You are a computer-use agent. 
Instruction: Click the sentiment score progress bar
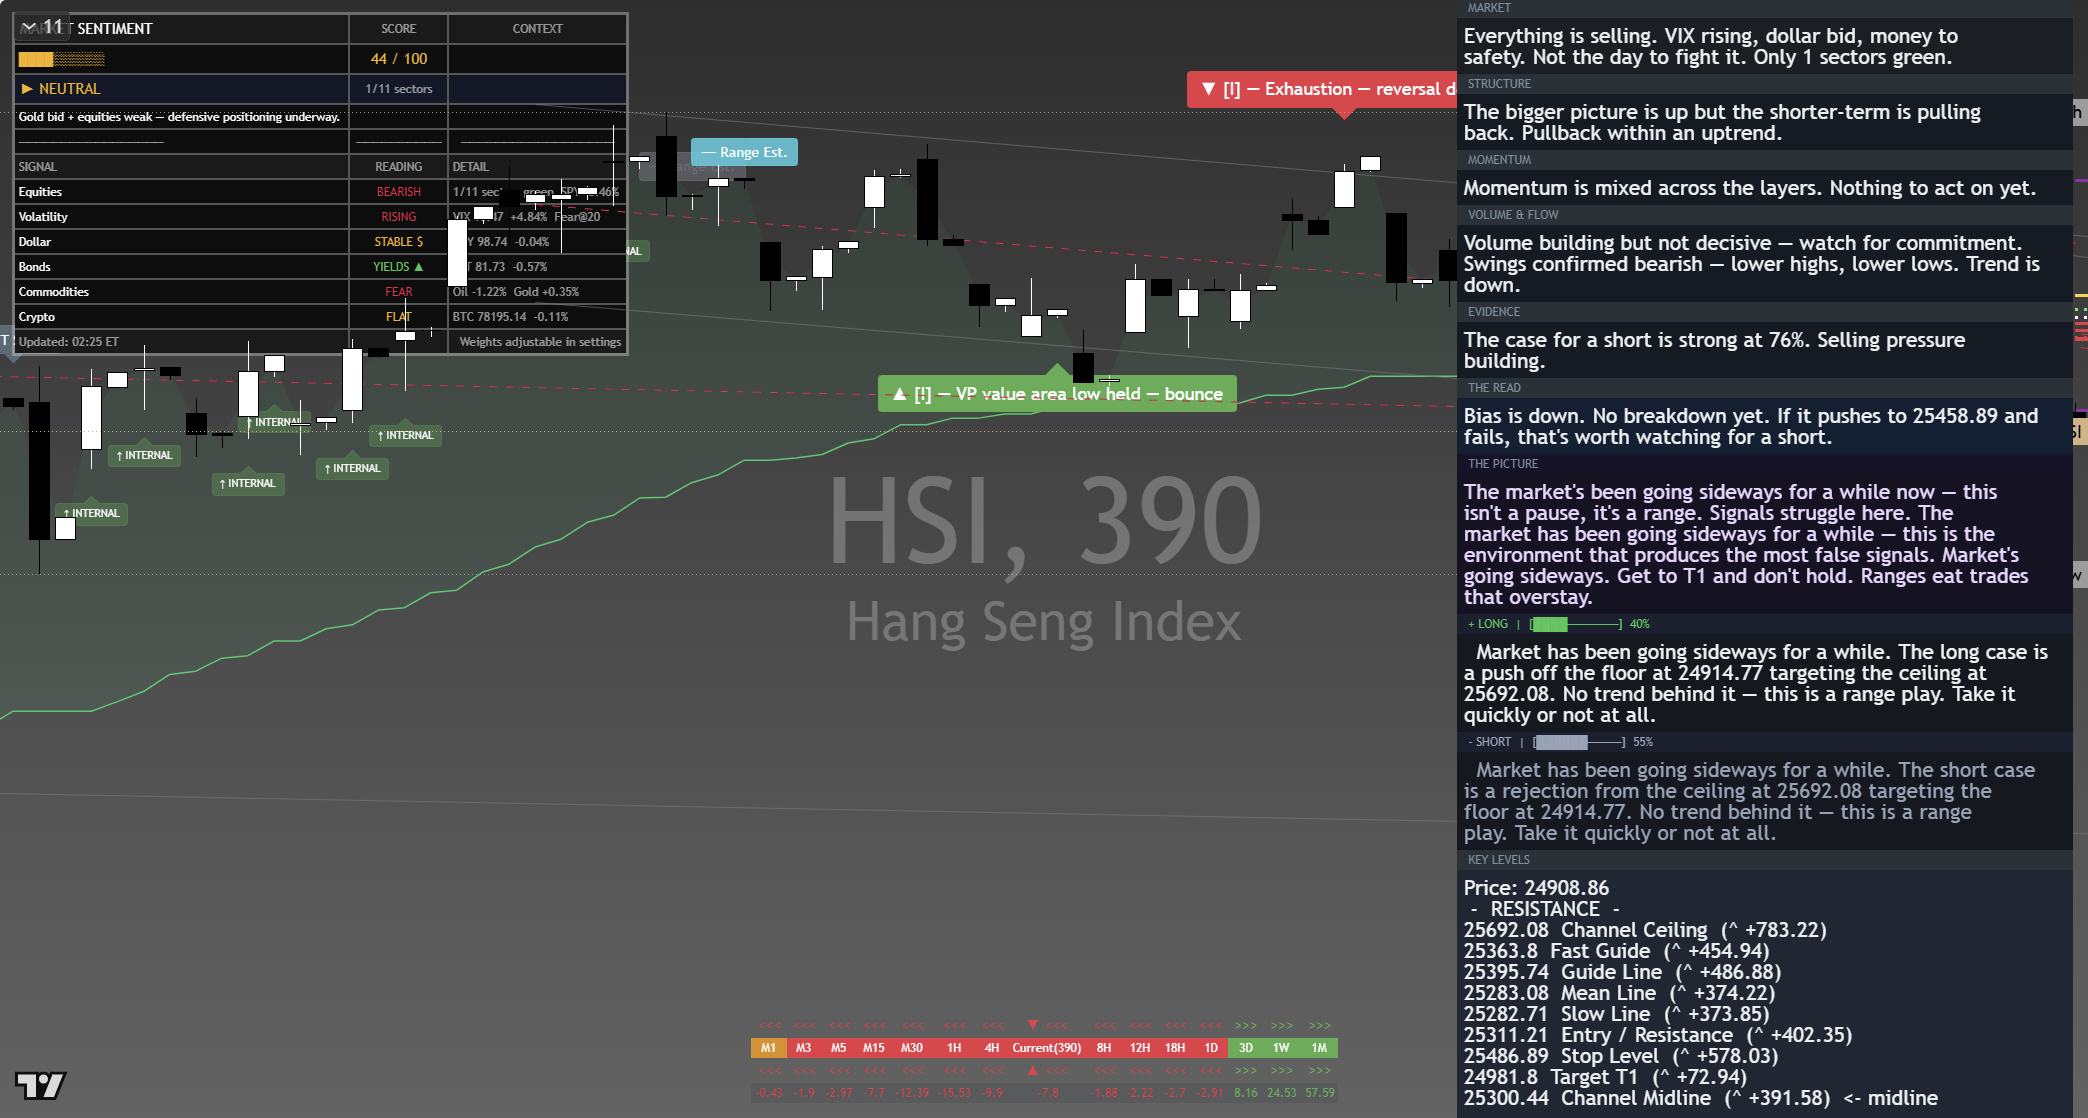click(61, 59)
